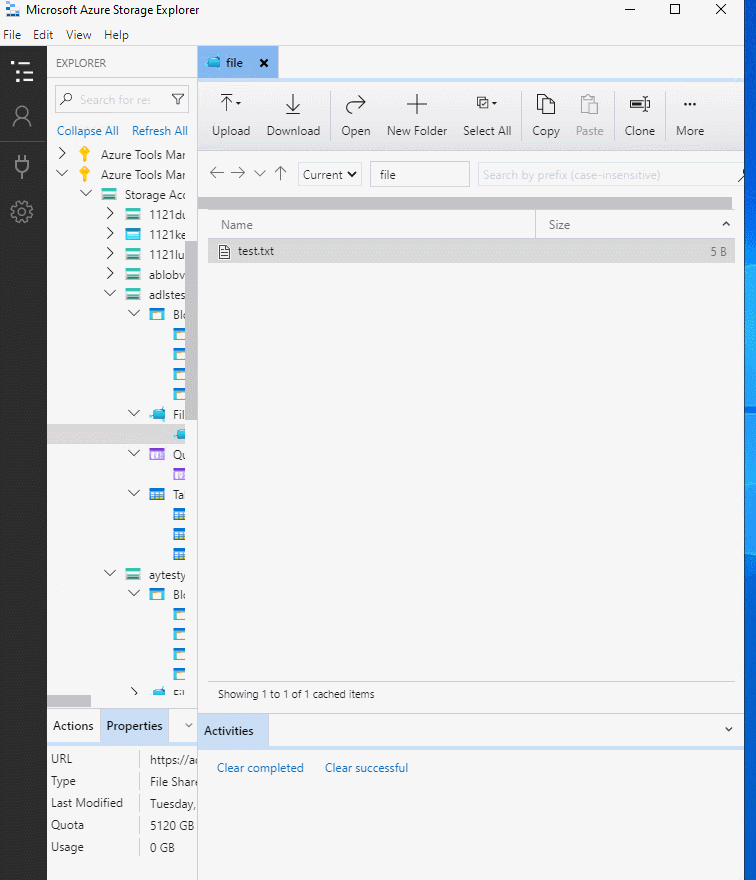Open the More toolbar options
756x880 pixels.
point(690,115)
